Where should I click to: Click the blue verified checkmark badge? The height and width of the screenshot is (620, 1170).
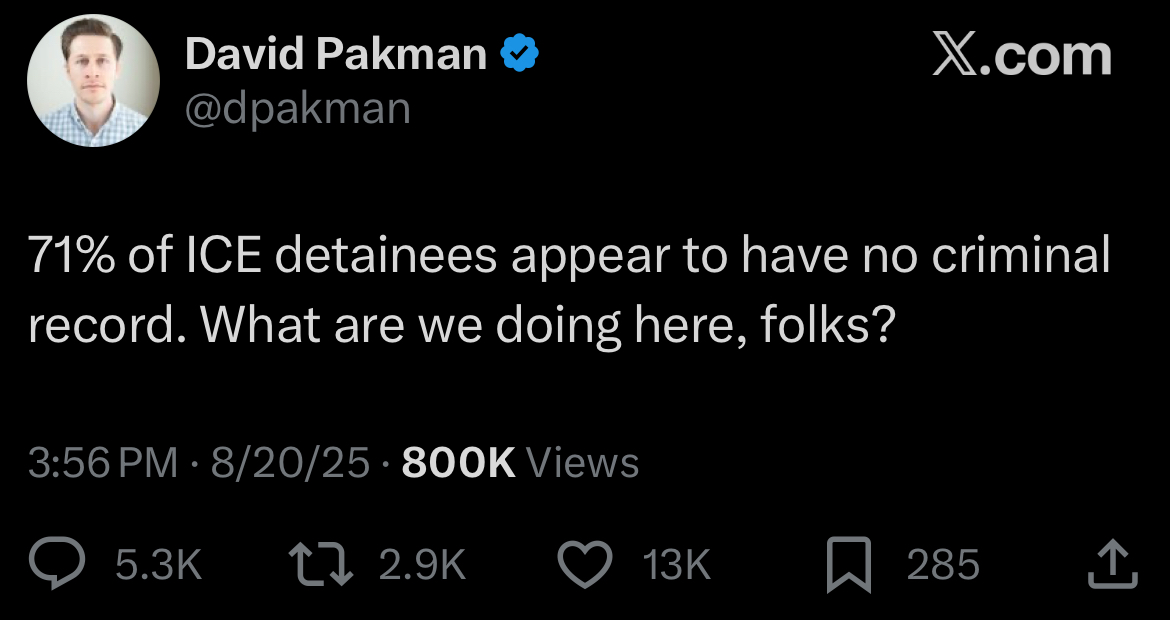point(520,55)
